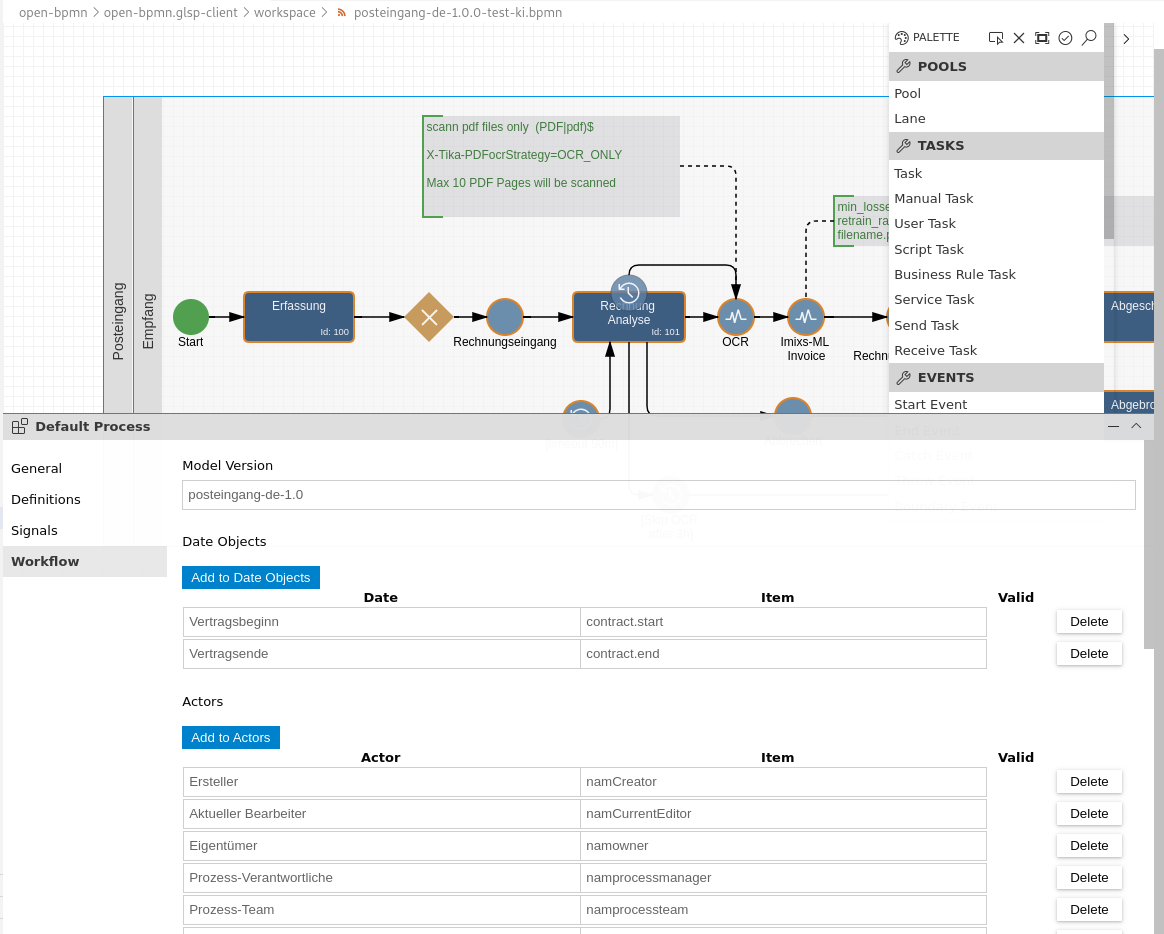This screenshot has width=1164, height=934.
Task: Collapse the Default Process panel
Action: point(1113,426)
